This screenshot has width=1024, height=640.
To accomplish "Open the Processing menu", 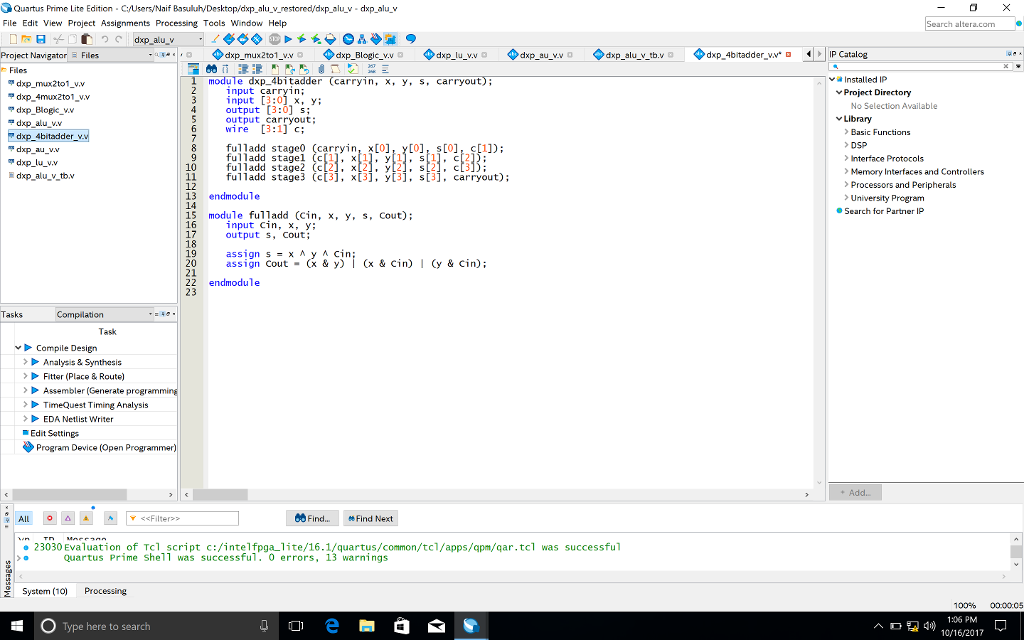I will tap(176, 22).
